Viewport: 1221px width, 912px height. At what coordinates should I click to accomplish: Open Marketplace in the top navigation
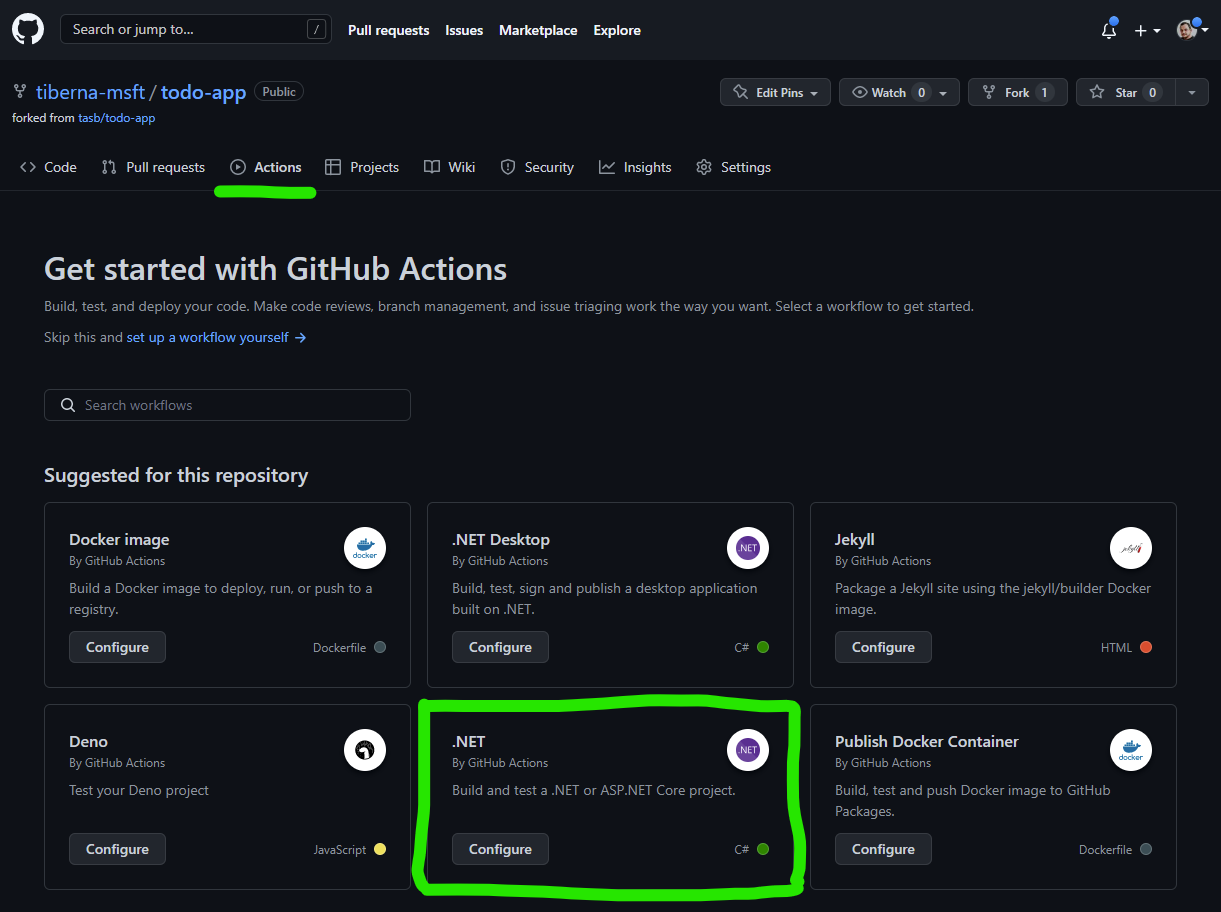tap(538, 30)
